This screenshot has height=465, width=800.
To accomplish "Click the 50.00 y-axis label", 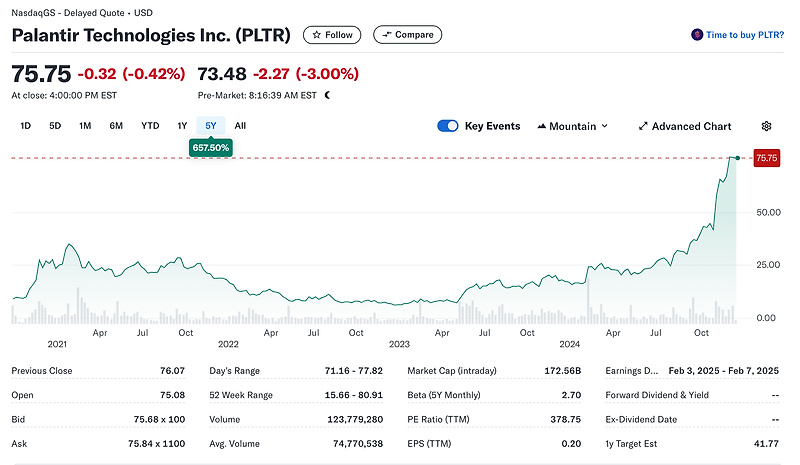I will [768, 212].
